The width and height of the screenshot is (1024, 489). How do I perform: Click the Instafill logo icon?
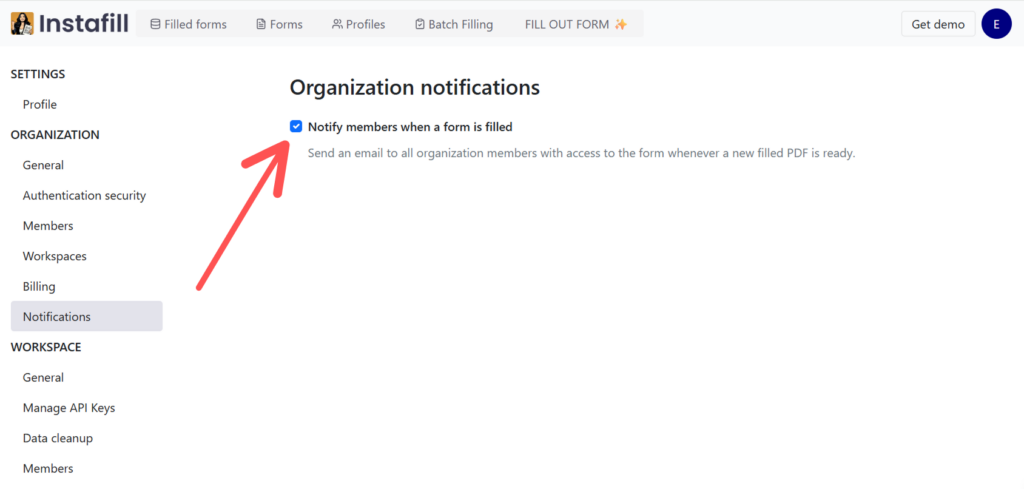(x=22, y=24)
